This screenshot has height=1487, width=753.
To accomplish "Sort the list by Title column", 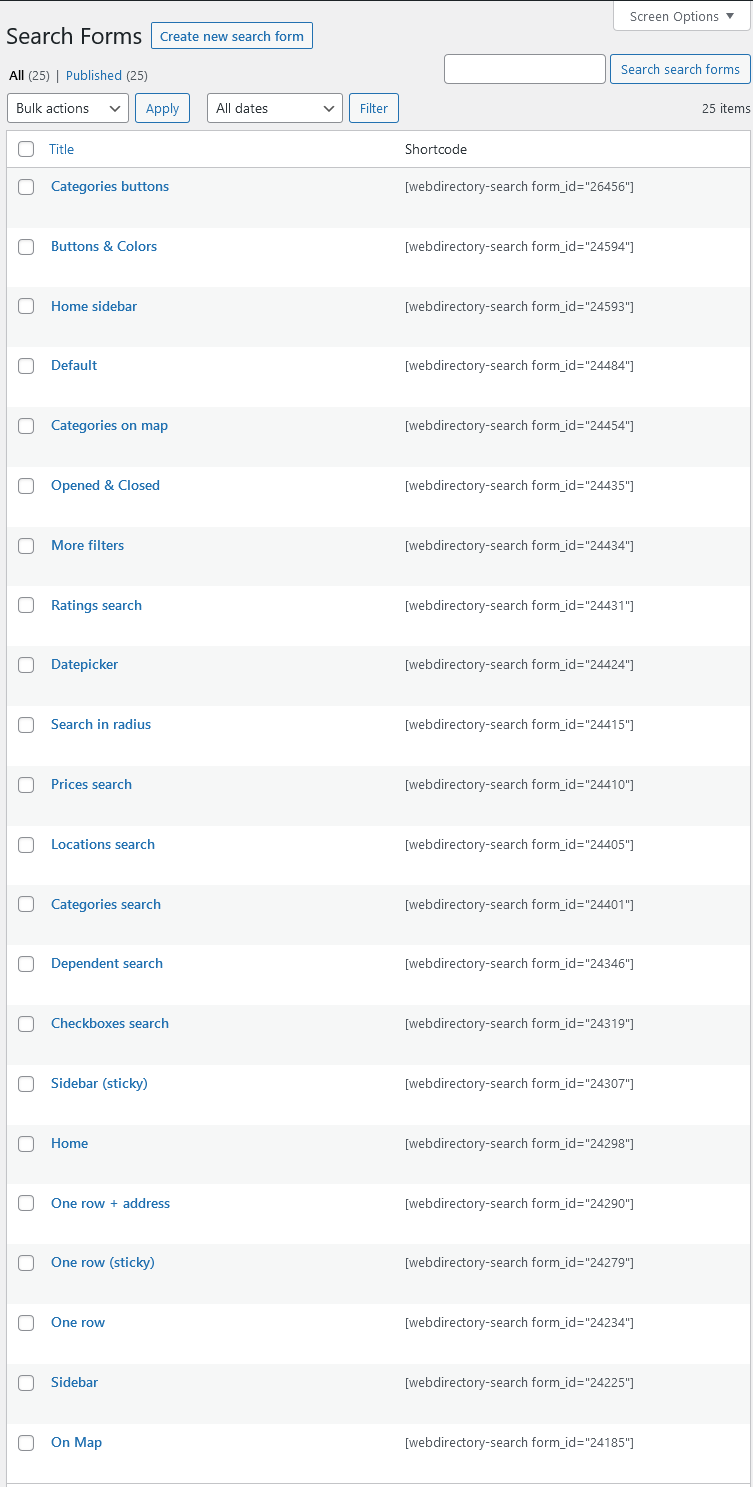I will [x=61, y=149].
